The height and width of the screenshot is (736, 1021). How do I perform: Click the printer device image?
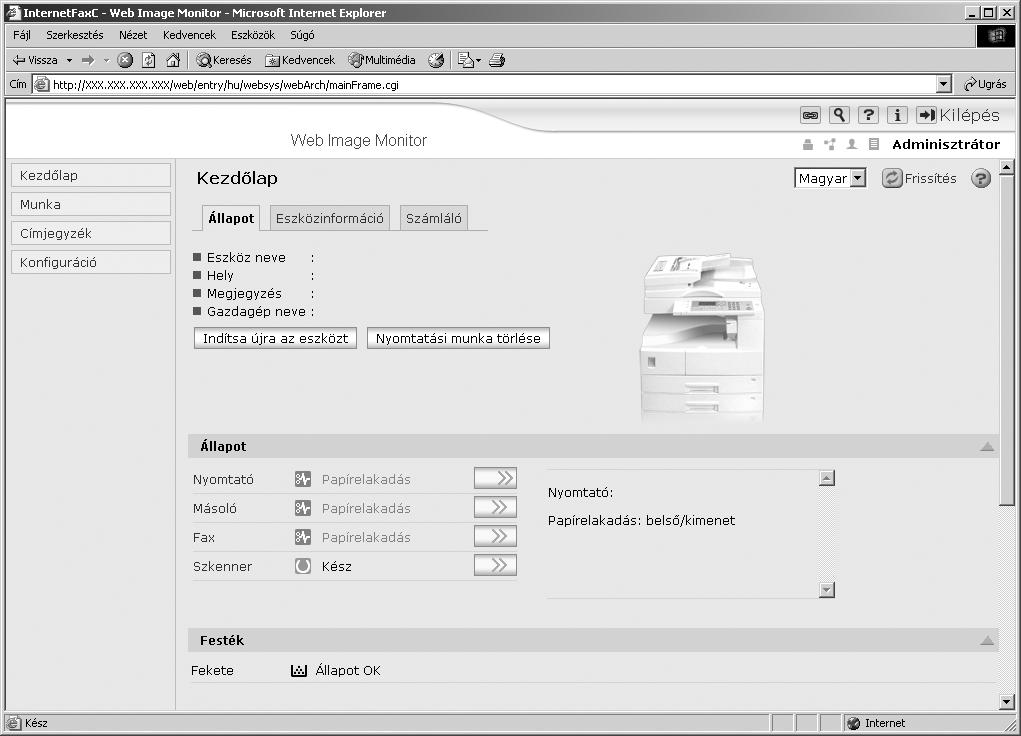coord(702,337)
